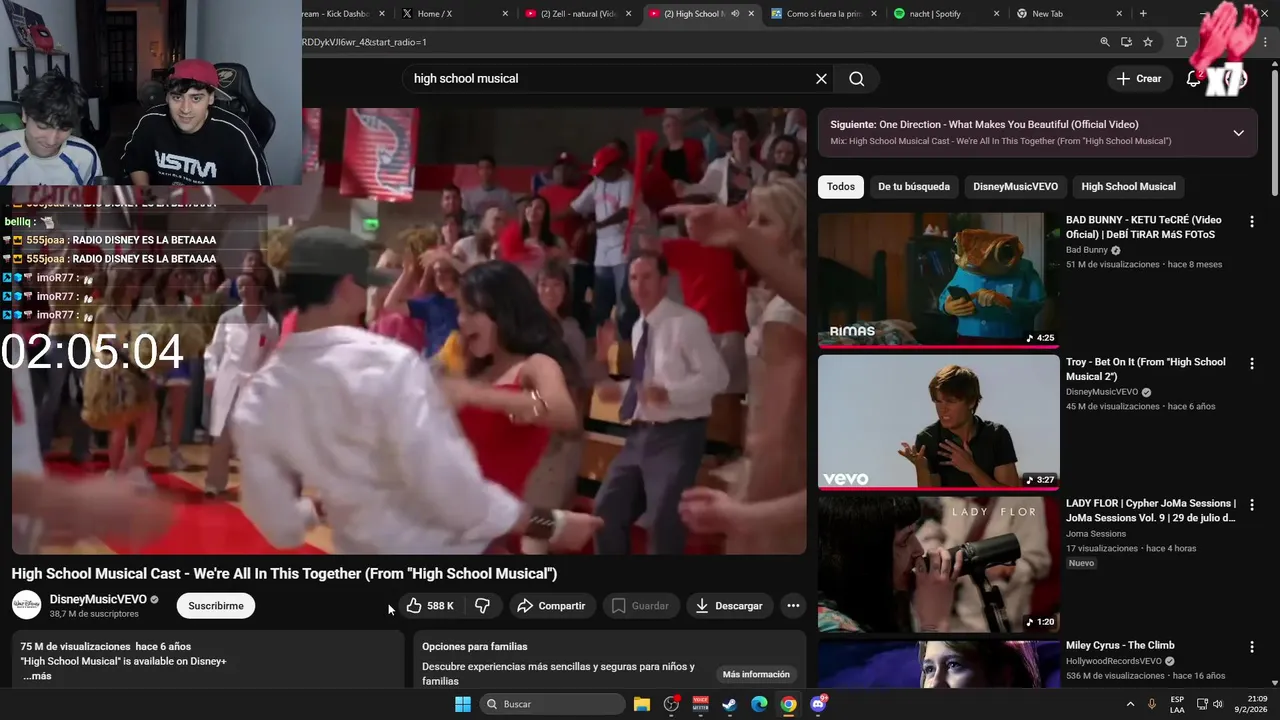Open options for Troy - Bet On It video
The height and width of the screenshot is (720, 1280).
[1252, 363]
